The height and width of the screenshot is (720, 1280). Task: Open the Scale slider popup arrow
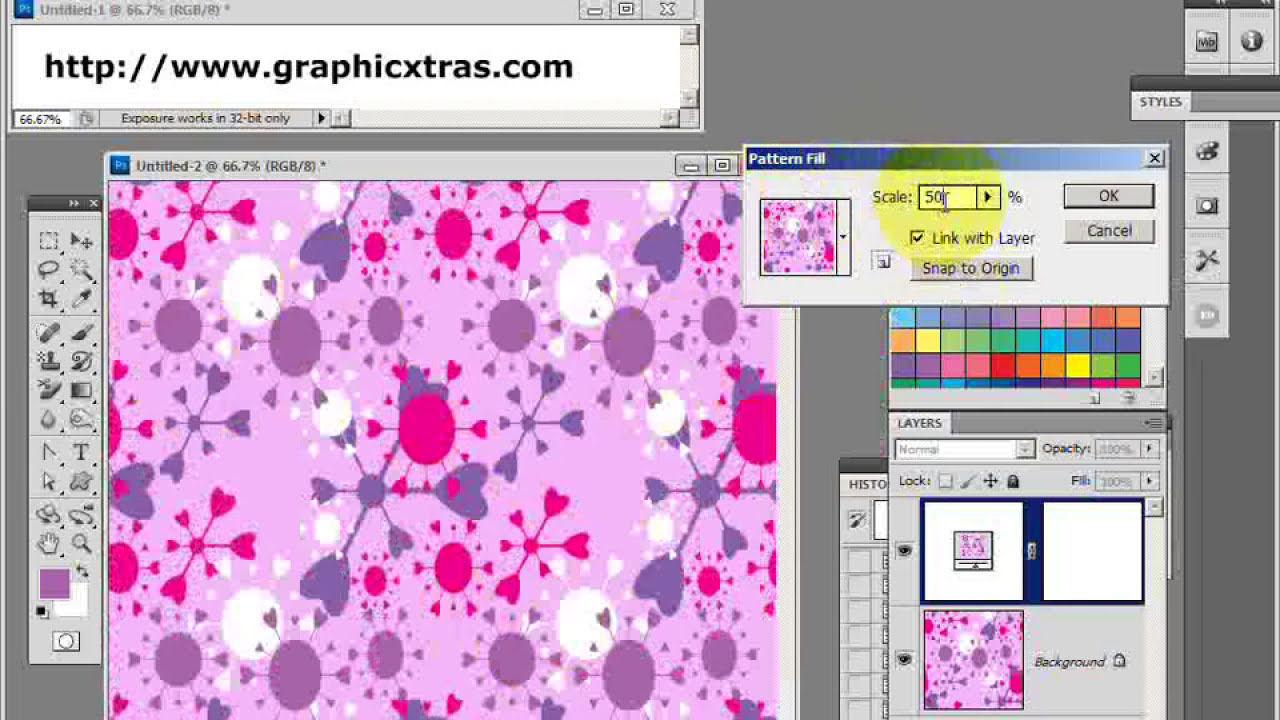987,197
